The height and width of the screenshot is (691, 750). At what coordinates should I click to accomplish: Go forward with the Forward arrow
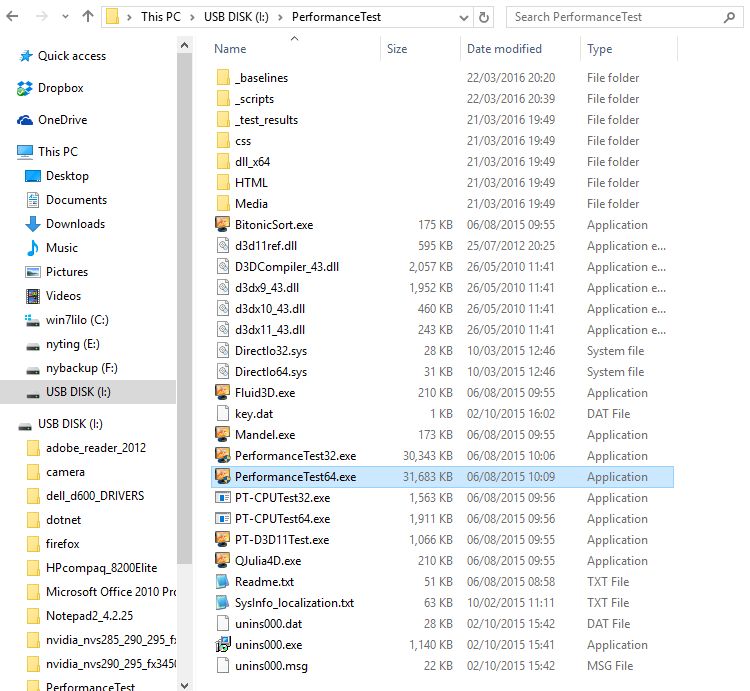point(42,17)
